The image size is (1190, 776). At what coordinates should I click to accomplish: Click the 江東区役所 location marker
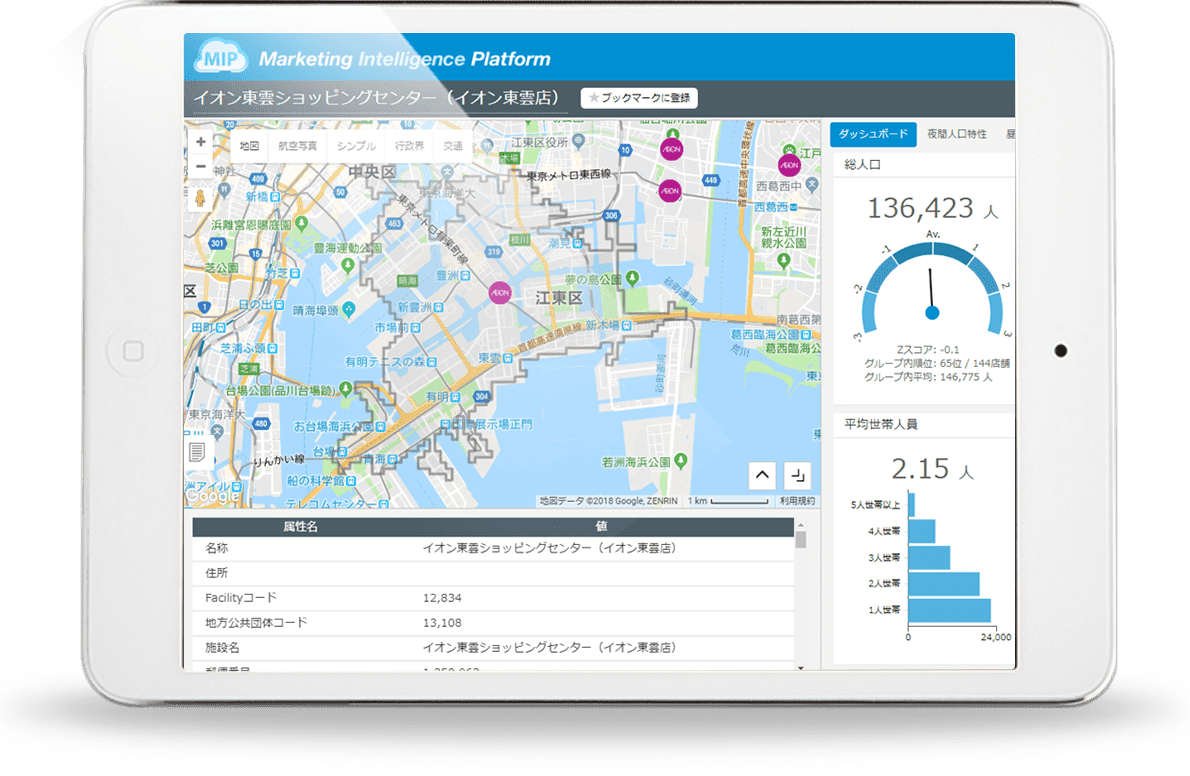[578, 140]
